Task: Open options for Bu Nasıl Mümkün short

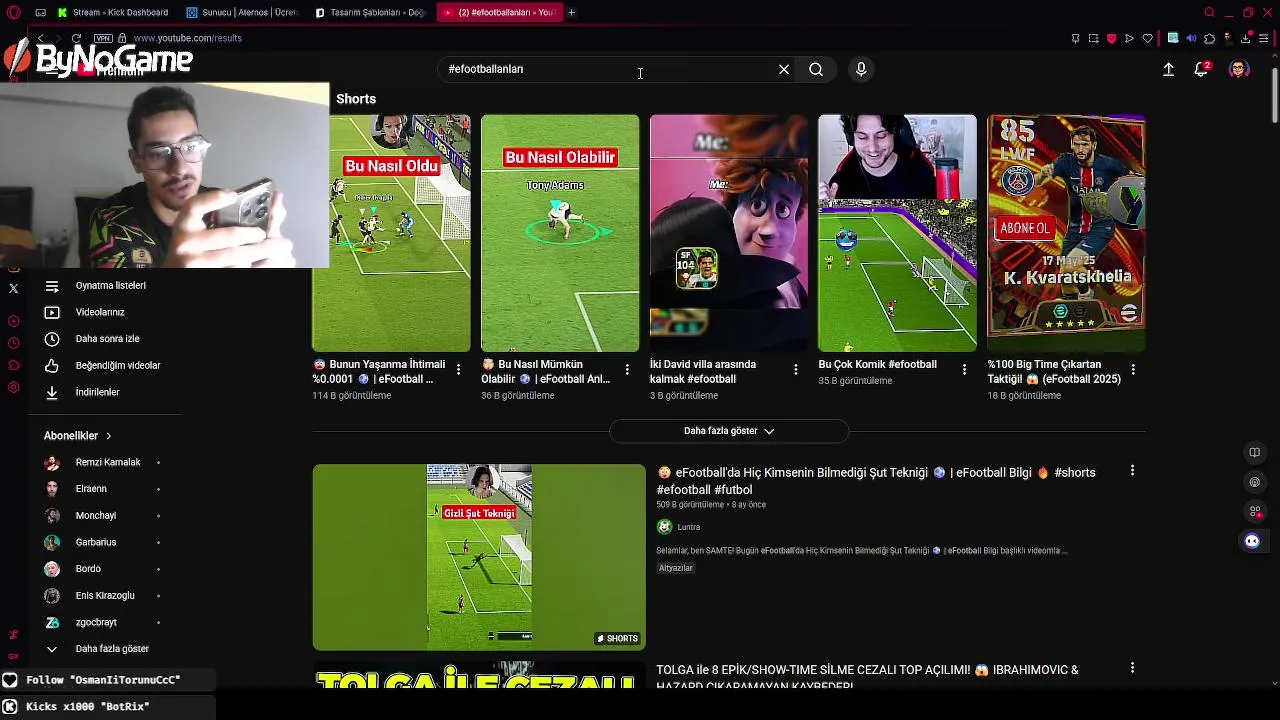Action: [627, 370]
